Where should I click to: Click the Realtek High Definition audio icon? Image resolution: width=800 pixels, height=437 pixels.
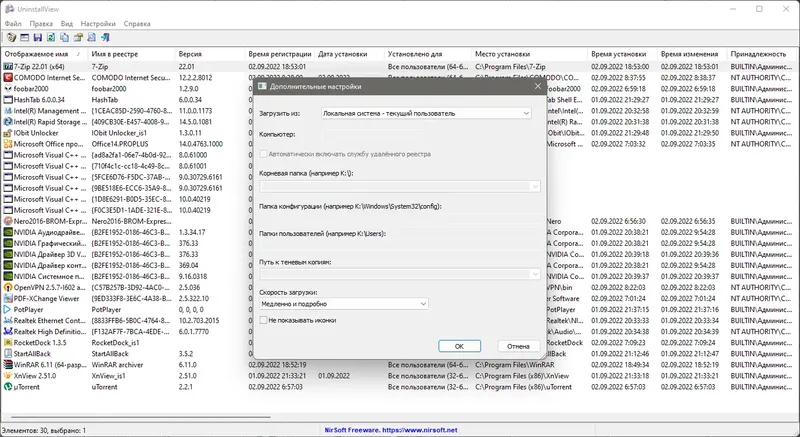8,331
